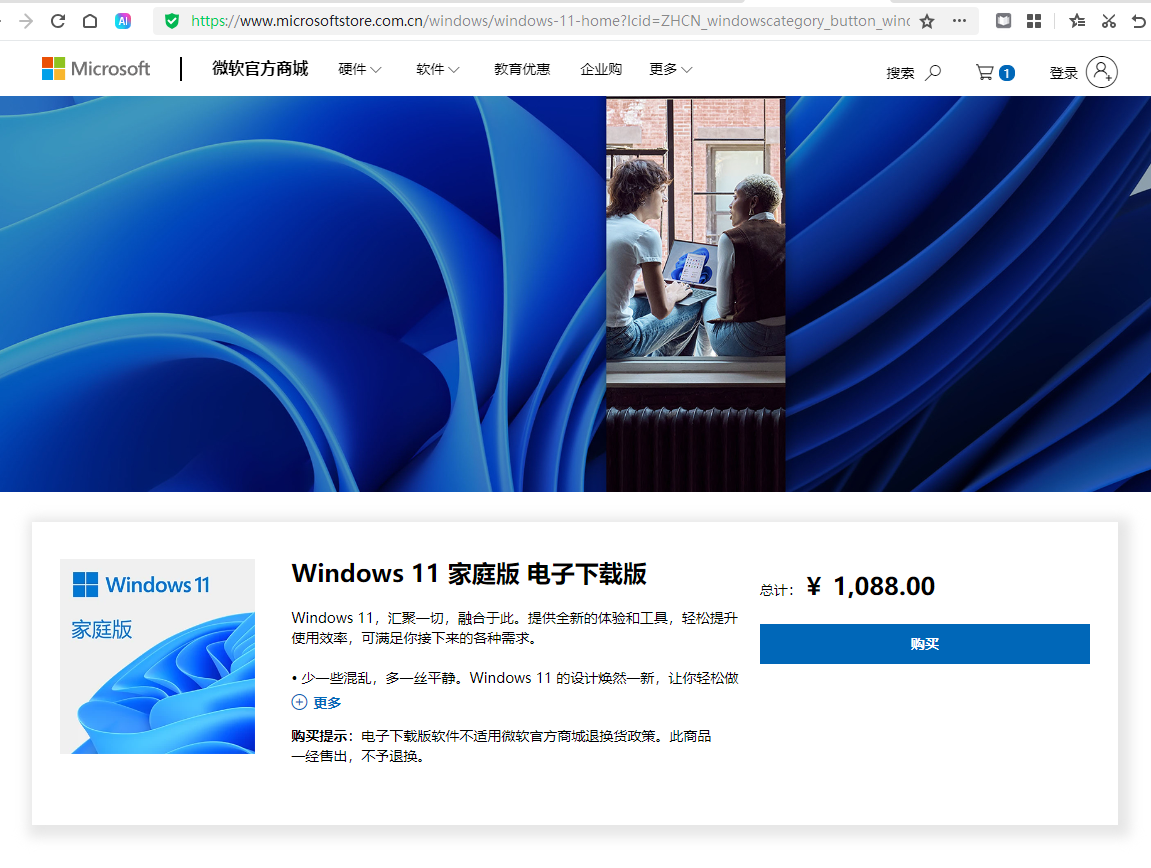Image resolution: width=1151 pixels, height=868 pixels.
Task: Open the shopping cart icon
Action: [984, 72]
